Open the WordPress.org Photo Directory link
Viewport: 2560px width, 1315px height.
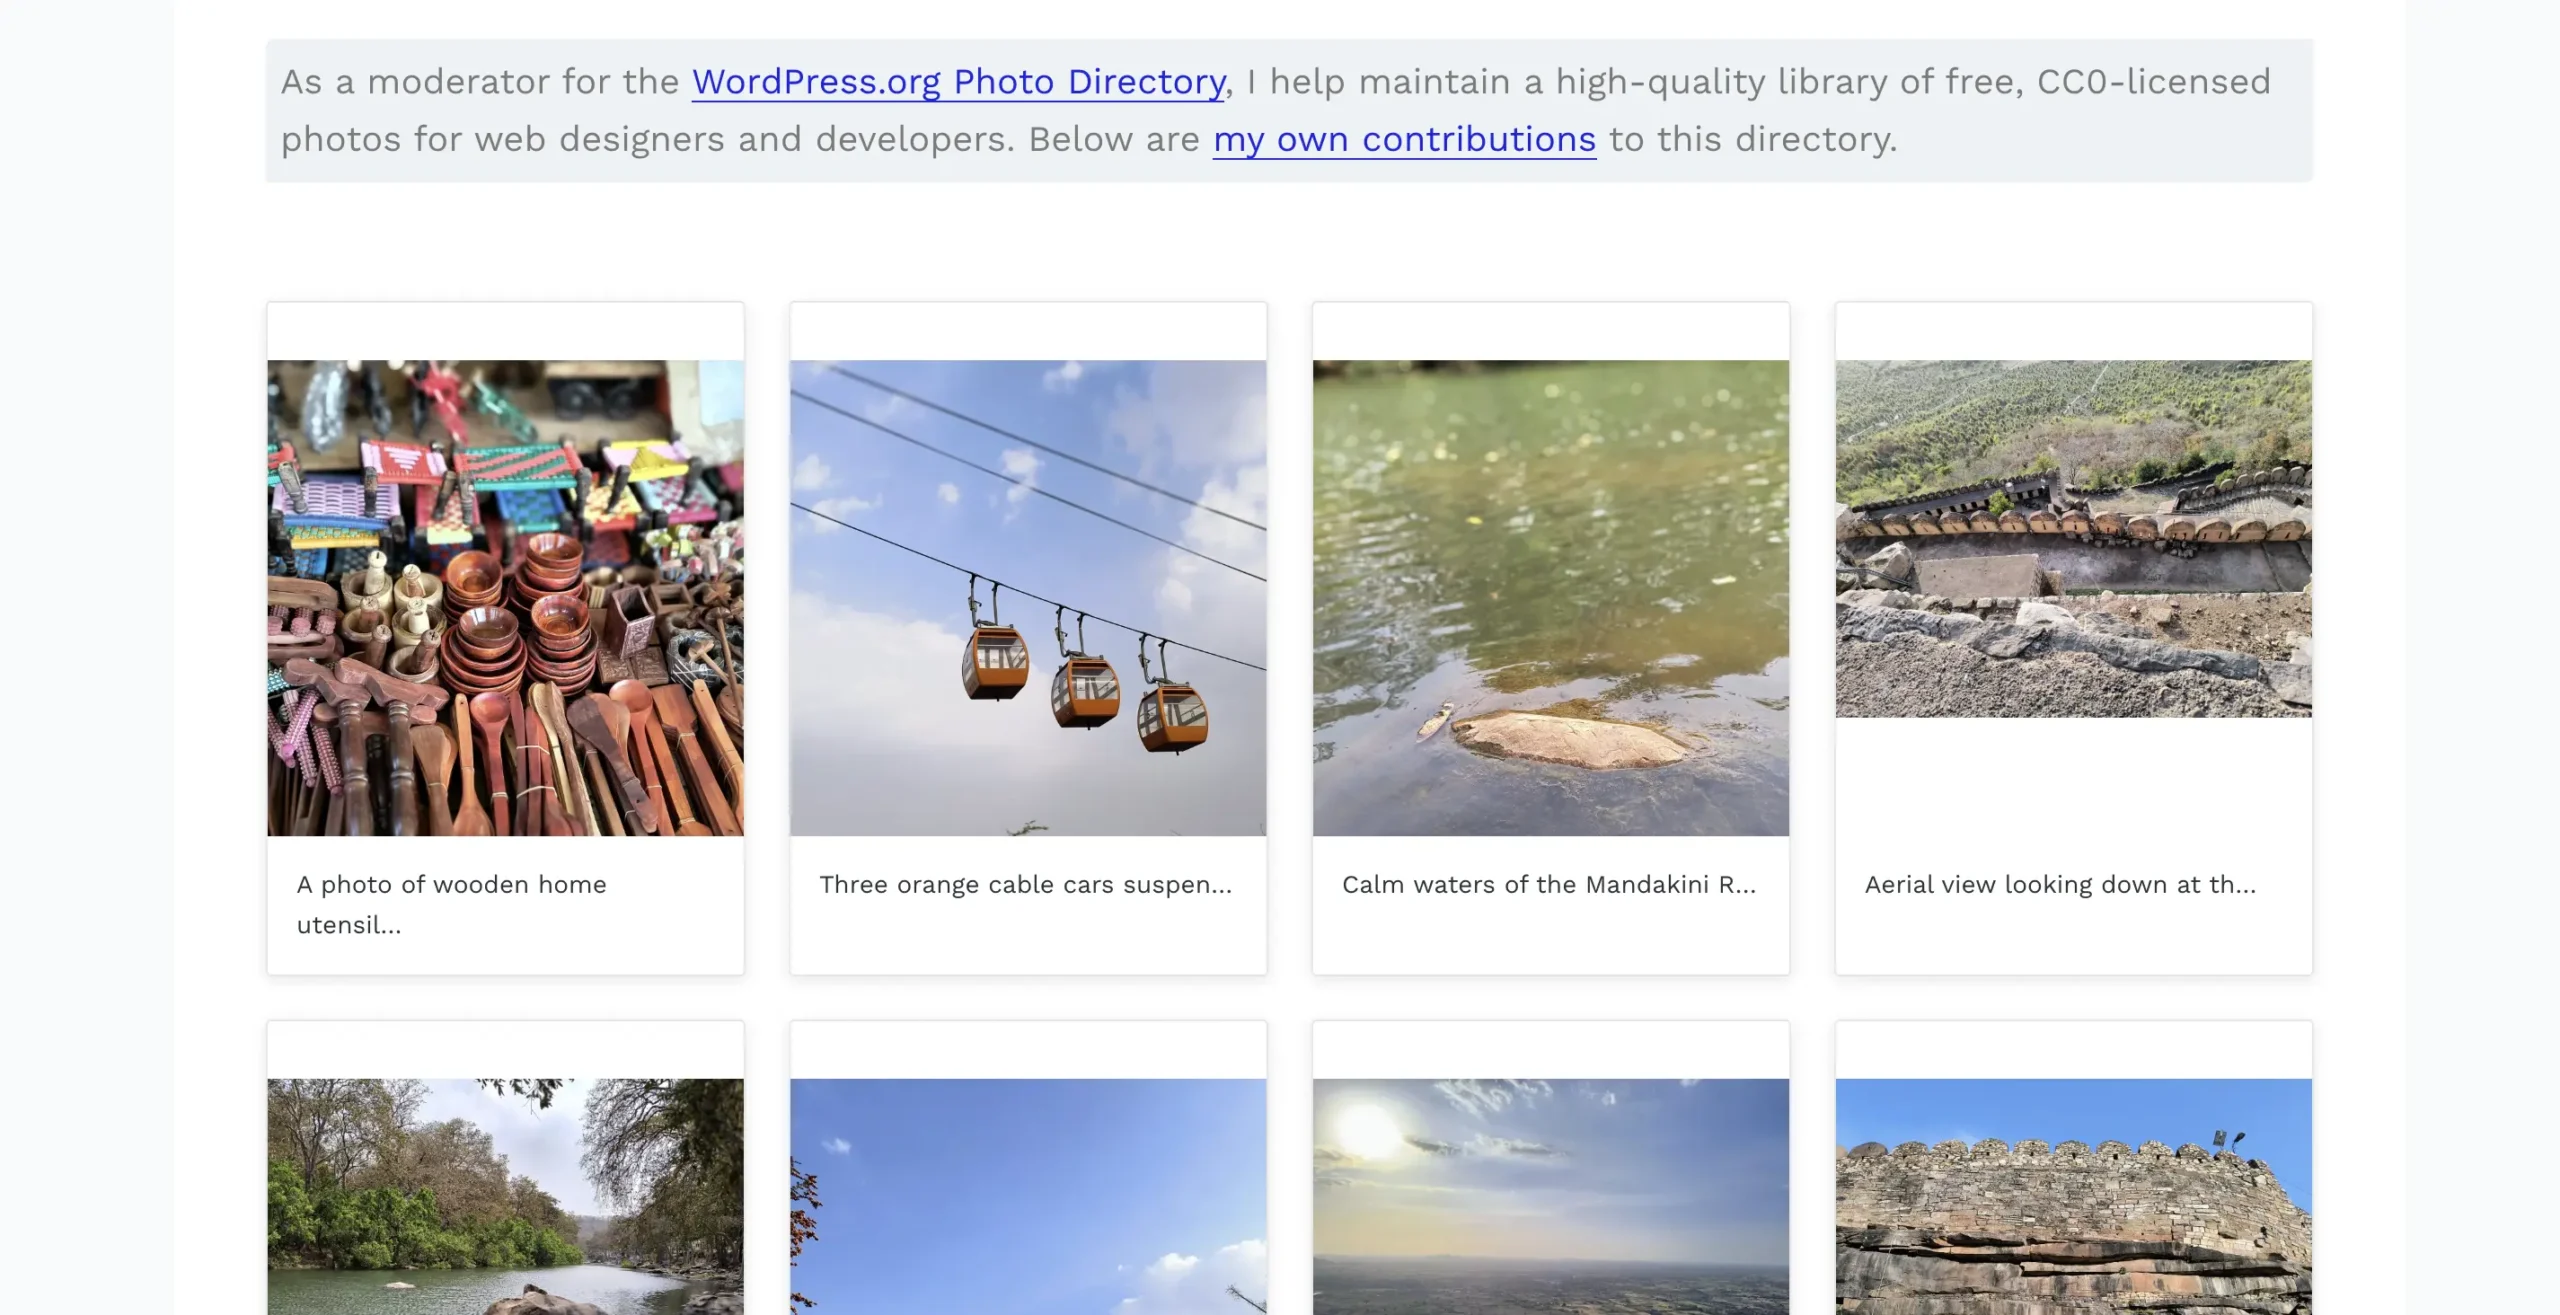[x=958, y=82]
